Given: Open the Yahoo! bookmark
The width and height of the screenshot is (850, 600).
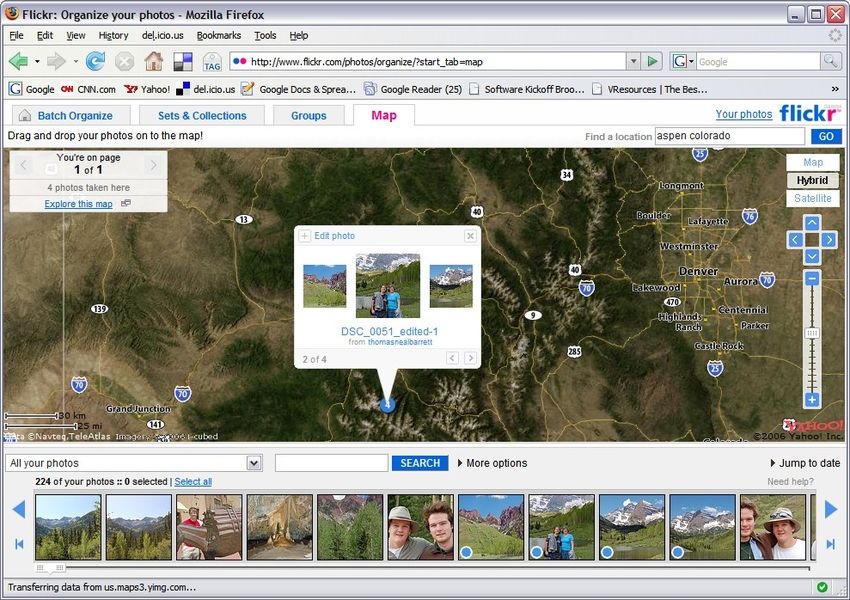Looking at the screenshot, I should click(x=147, y=89).
